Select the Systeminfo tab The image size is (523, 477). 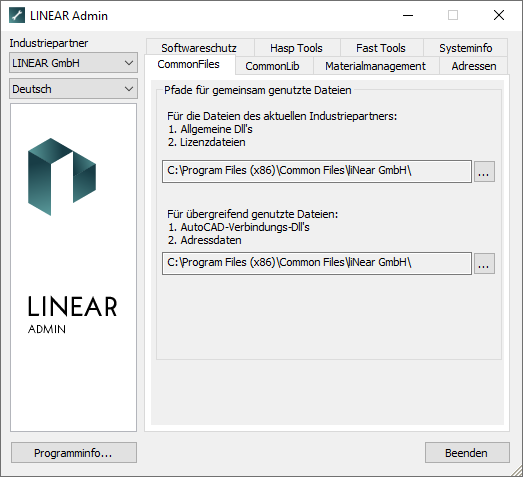click(x=466, y=48)
